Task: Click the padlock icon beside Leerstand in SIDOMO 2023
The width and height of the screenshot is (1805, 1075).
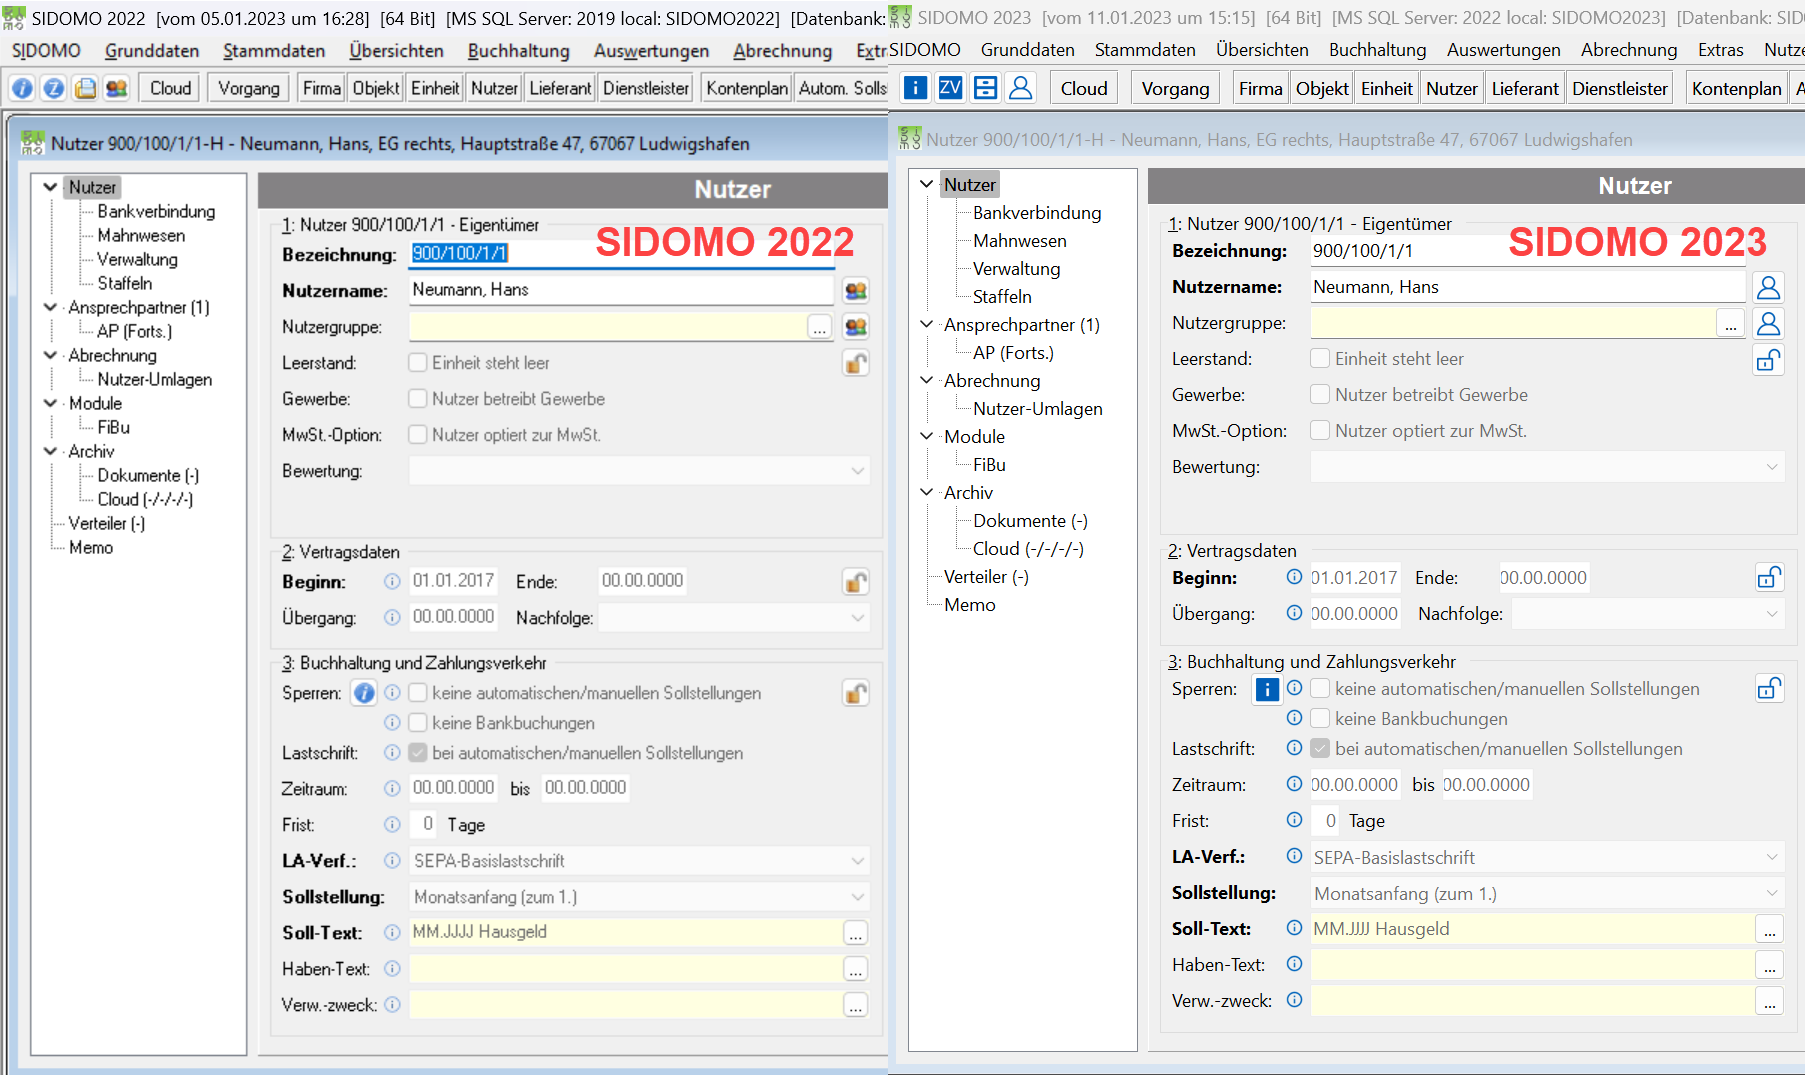Action: [1768, 360]
